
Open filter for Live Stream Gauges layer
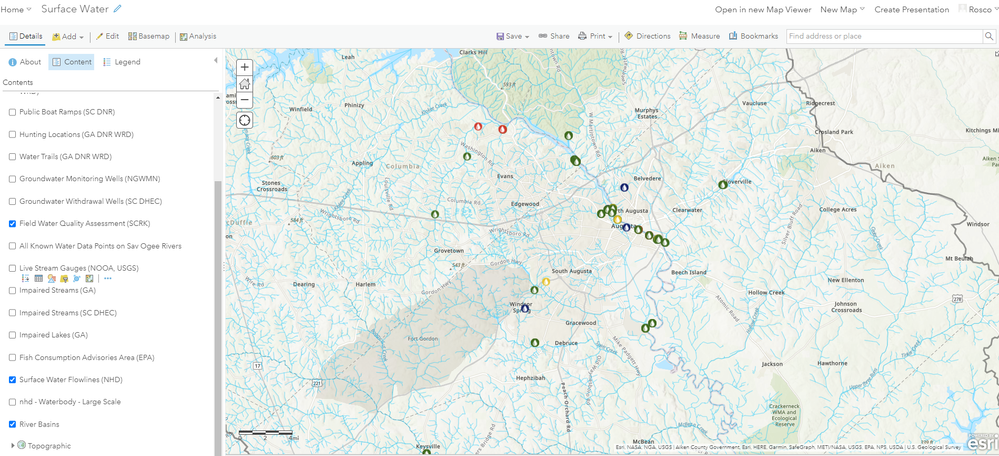click(x=64, y=278)
